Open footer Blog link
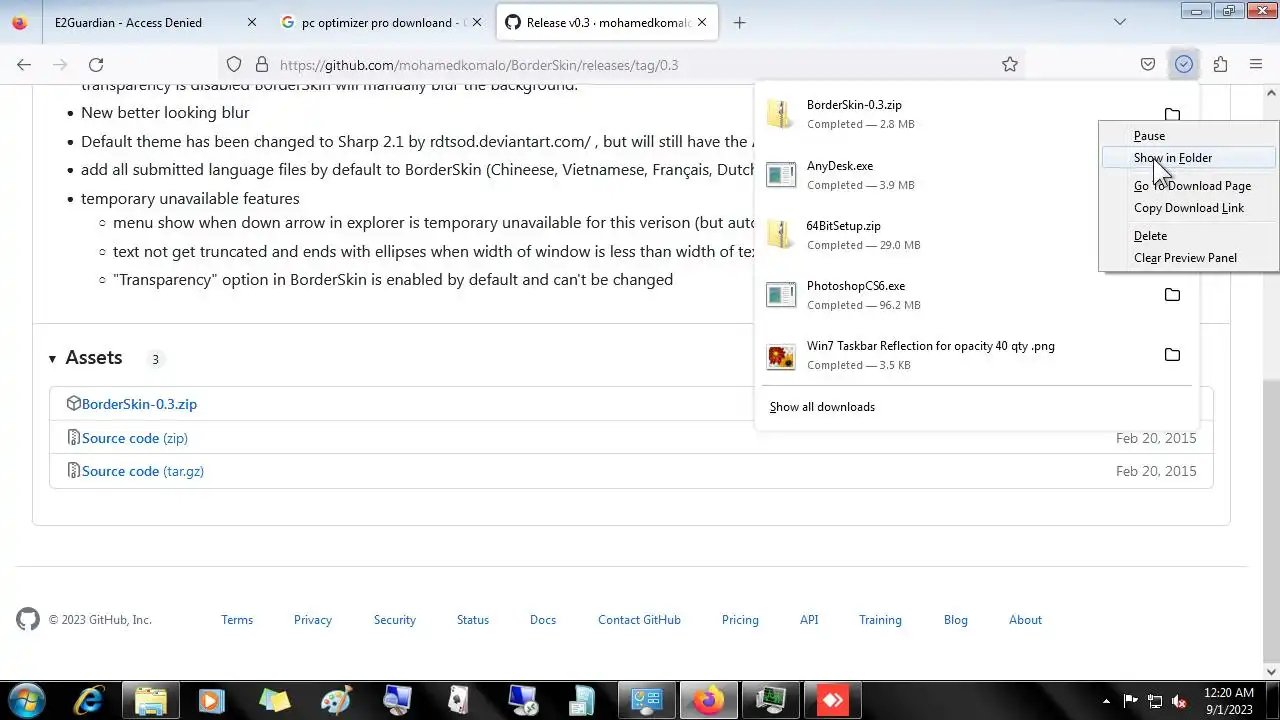 click(956, 620)
